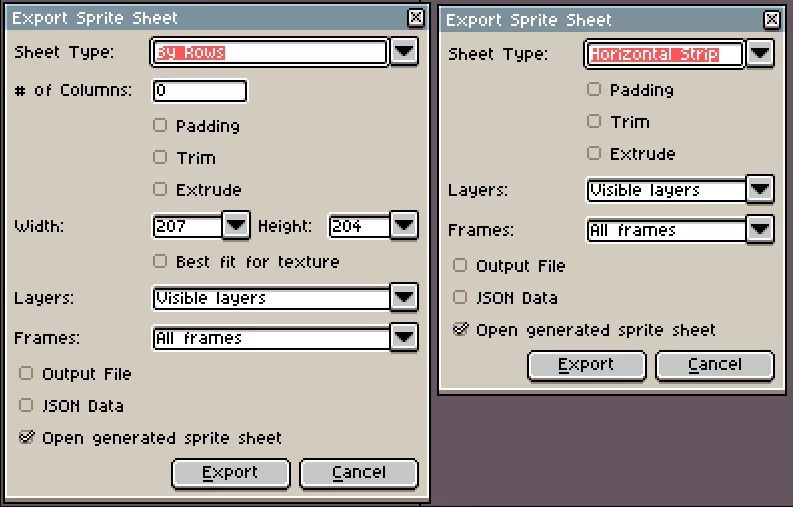Viewport: 793px width, 507px height.
Task: Click Export button in left dialog
Action: (x=231, y=473)
